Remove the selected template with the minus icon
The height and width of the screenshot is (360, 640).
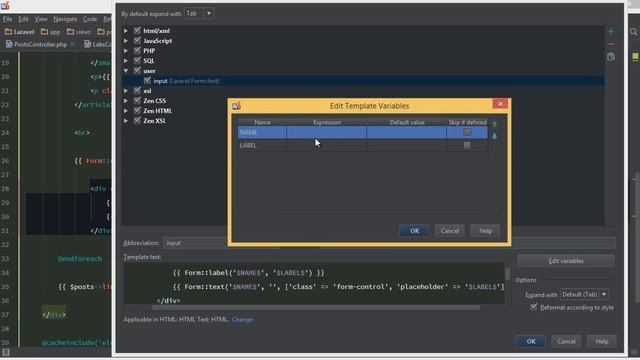tap(611, 44)
